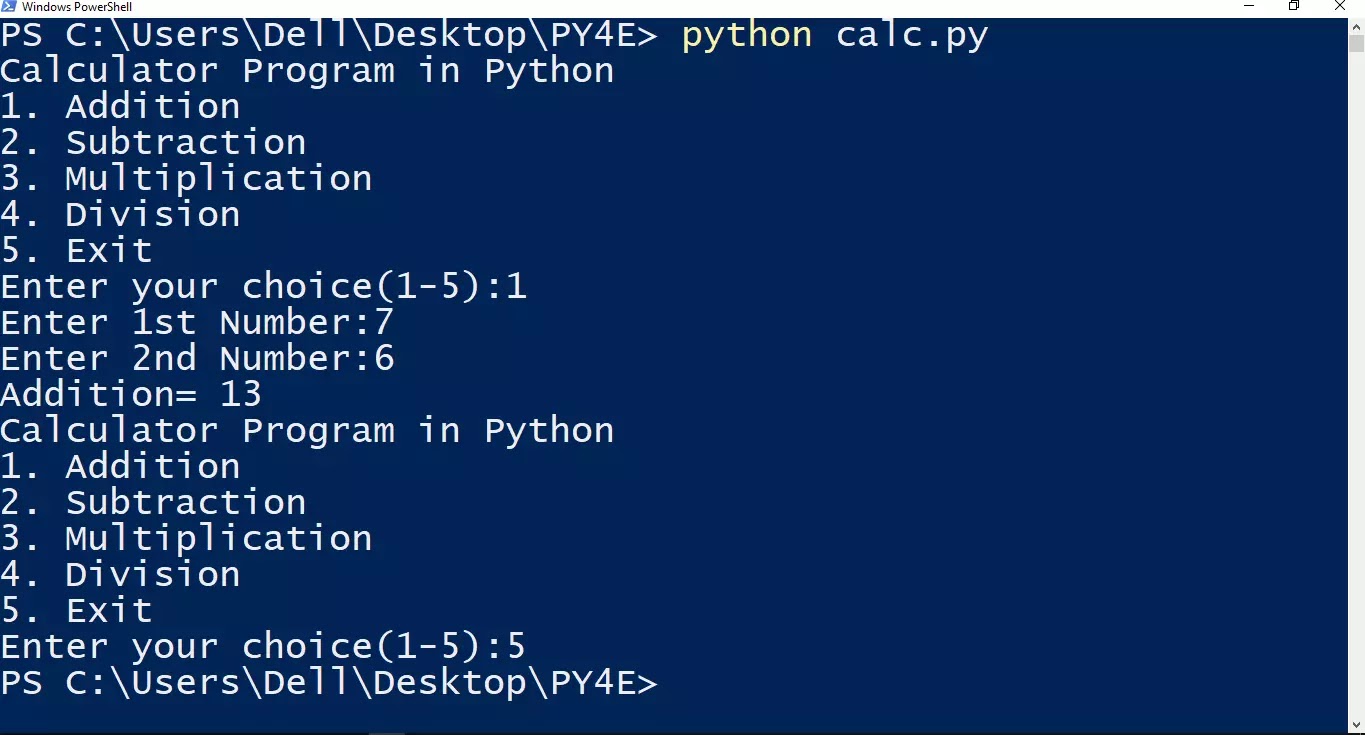Click the 'Enter 1st Number:7' line
This screenshot has width=1365, height=735.
[x=197, y=322]
